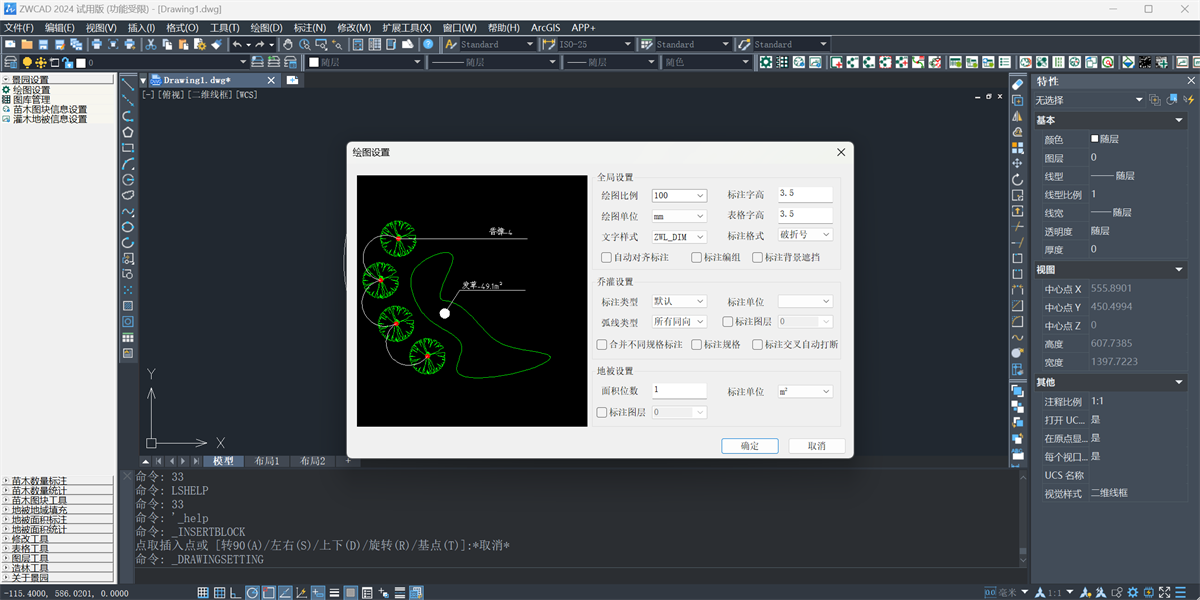This screenshot has width=1200, height=600.
Task: Click the 取消 button
Action: [x=817, y=446]
